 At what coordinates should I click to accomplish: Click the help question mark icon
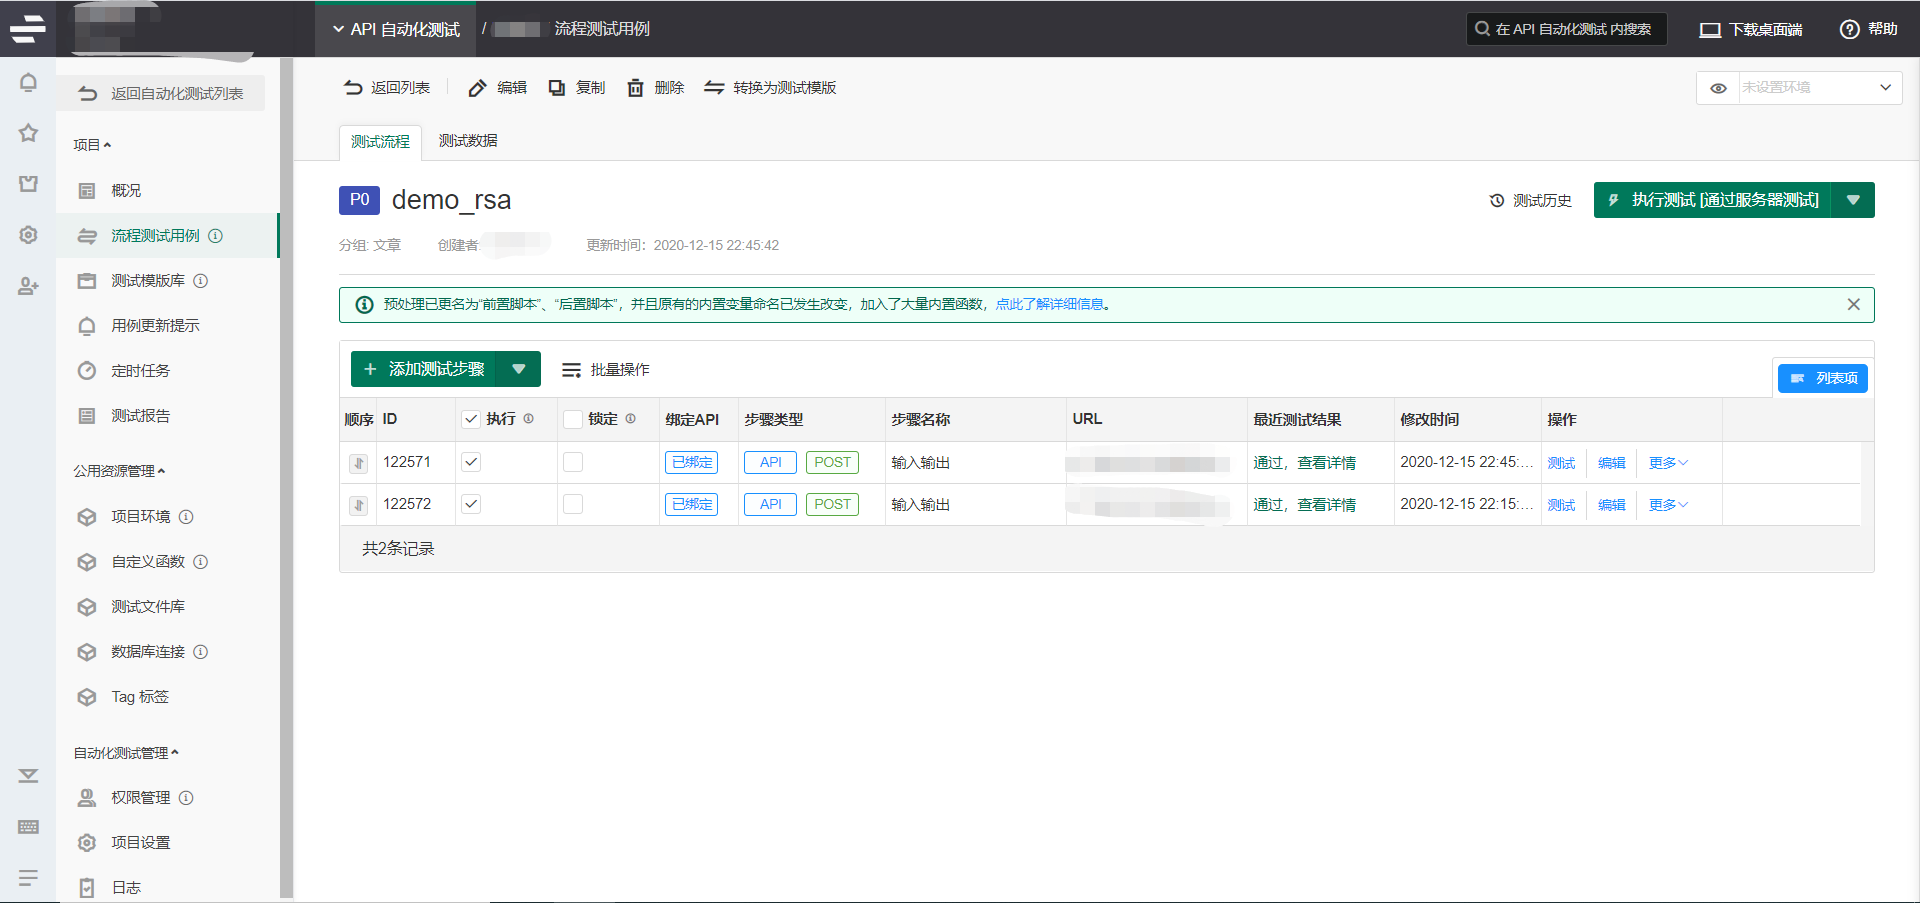[x=1849, y=30]
